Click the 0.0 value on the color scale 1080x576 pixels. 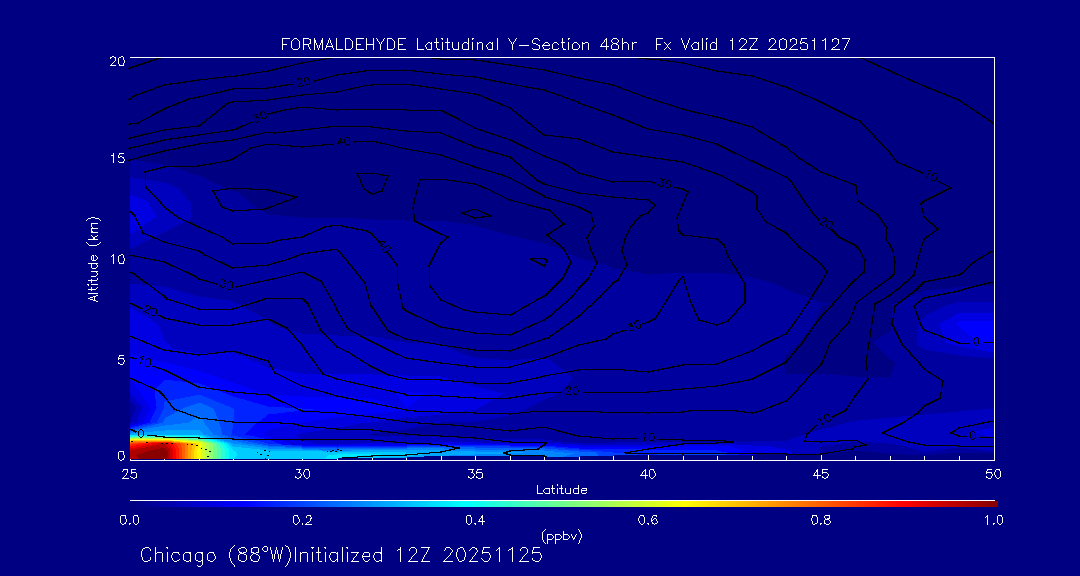[x=130, y=520]
